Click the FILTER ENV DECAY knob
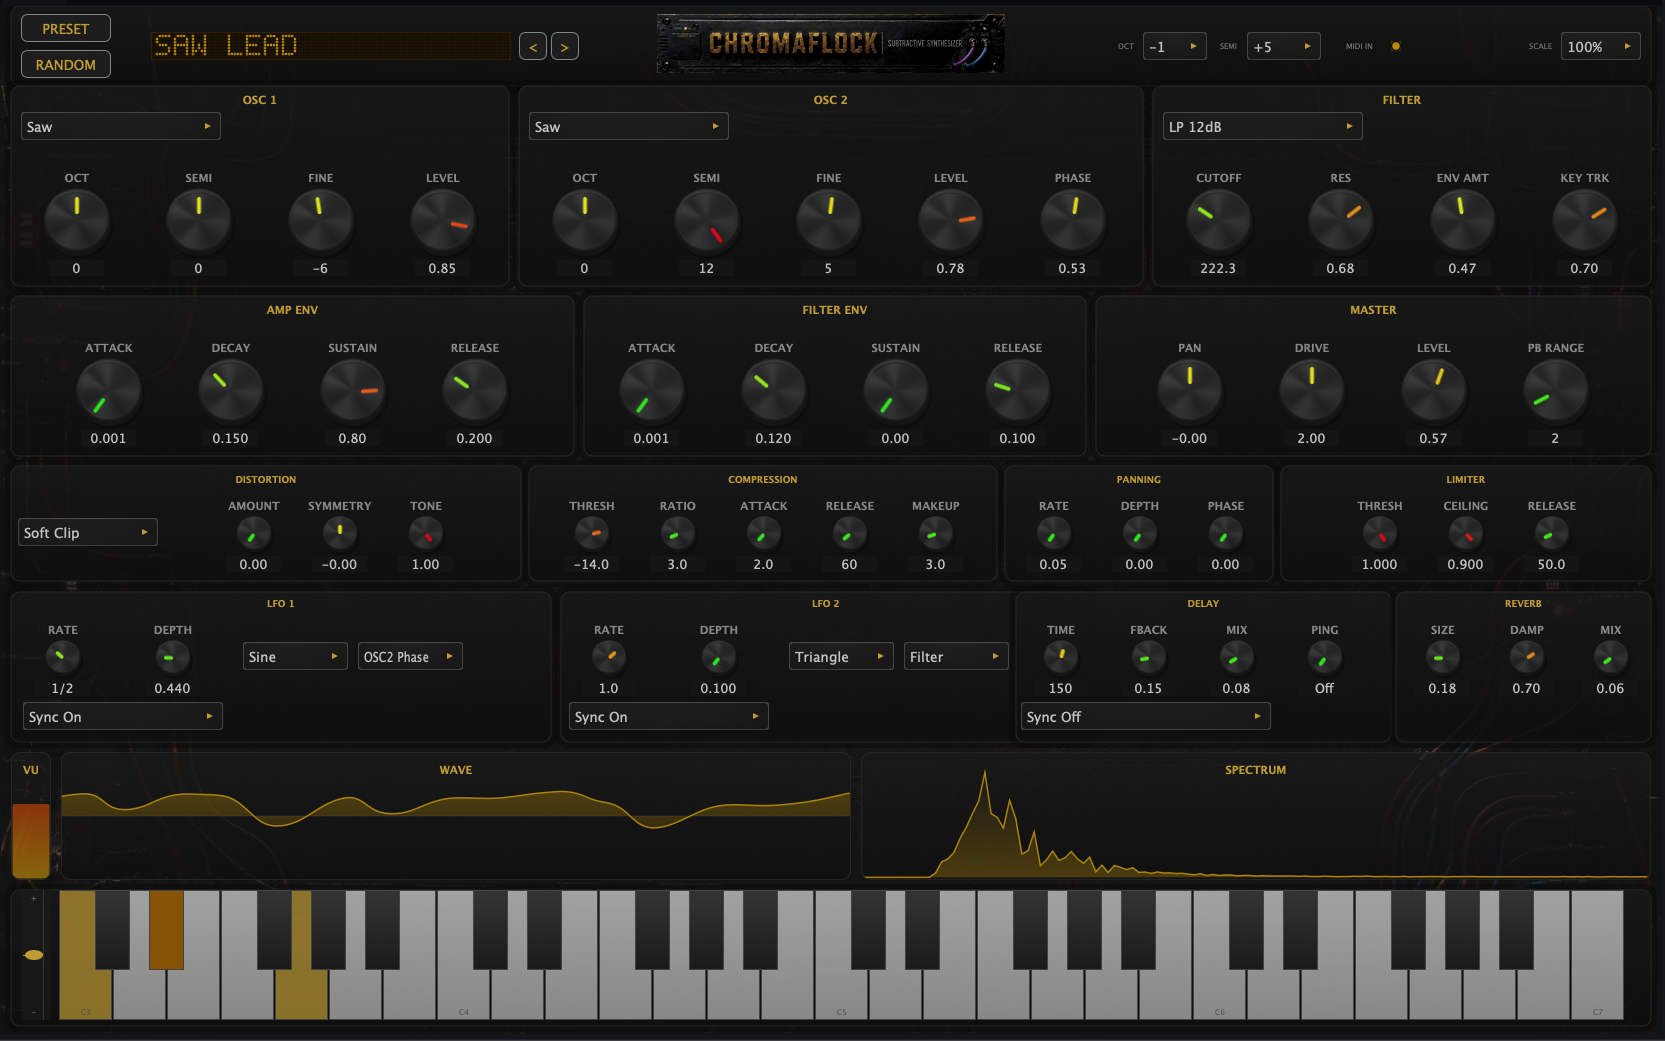Image resolution: width=1665 pixels, height=1041 pixels. click(774, 390)
